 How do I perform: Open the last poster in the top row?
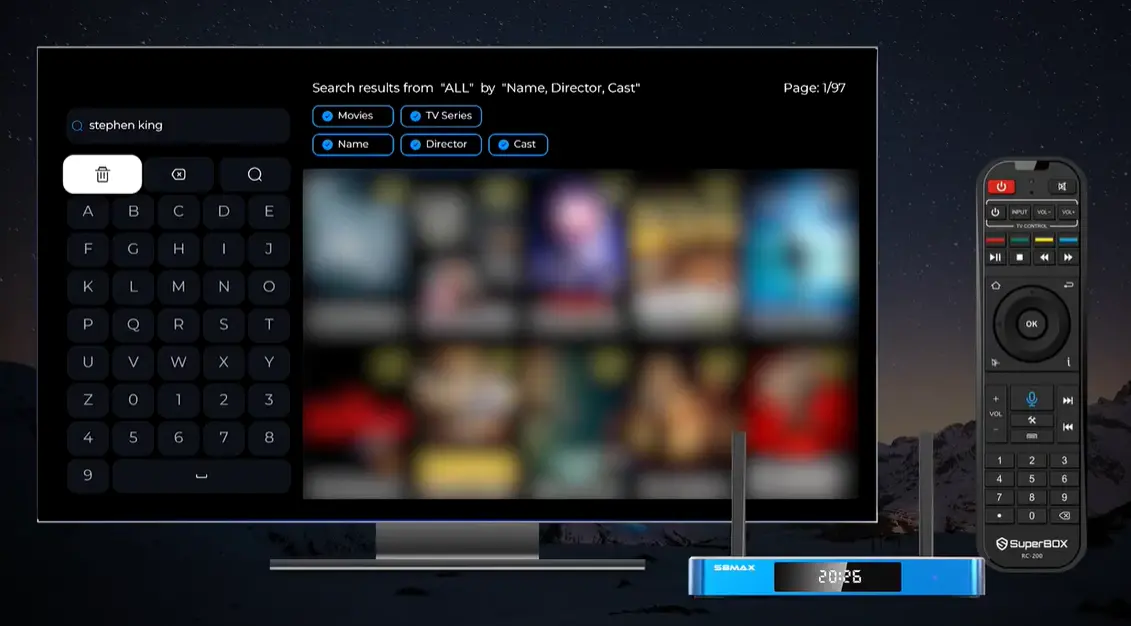800,254
